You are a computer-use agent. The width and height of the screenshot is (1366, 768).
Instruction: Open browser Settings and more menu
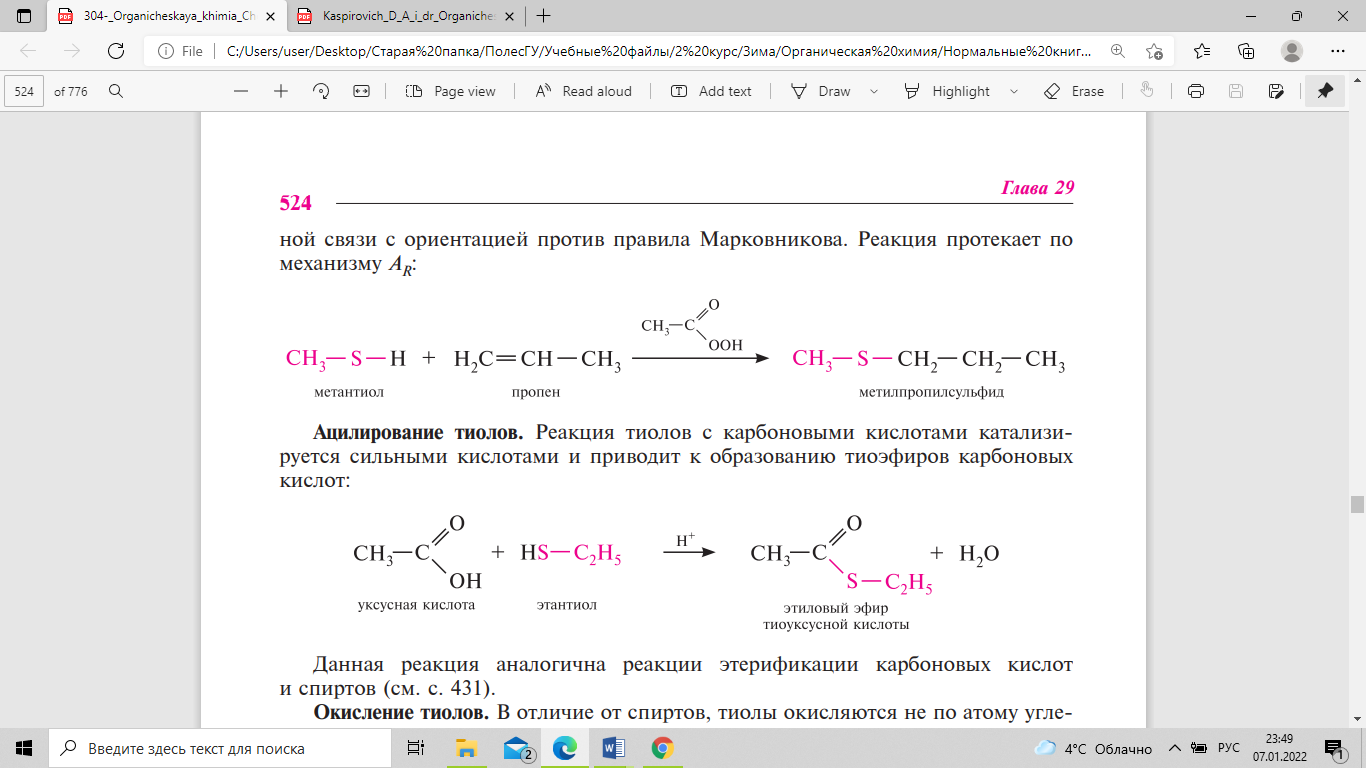point(1339,51)
